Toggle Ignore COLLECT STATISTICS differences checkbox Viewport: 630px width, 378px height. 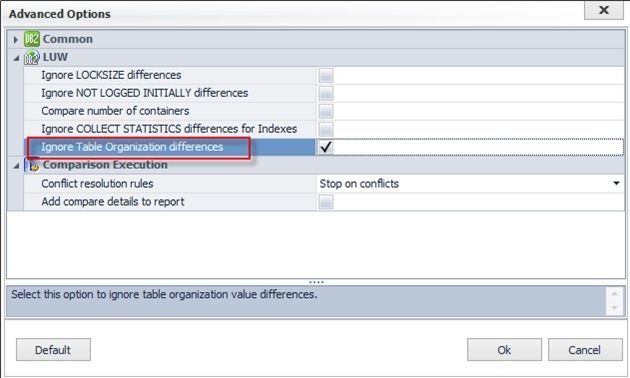(x=326, y=129)
